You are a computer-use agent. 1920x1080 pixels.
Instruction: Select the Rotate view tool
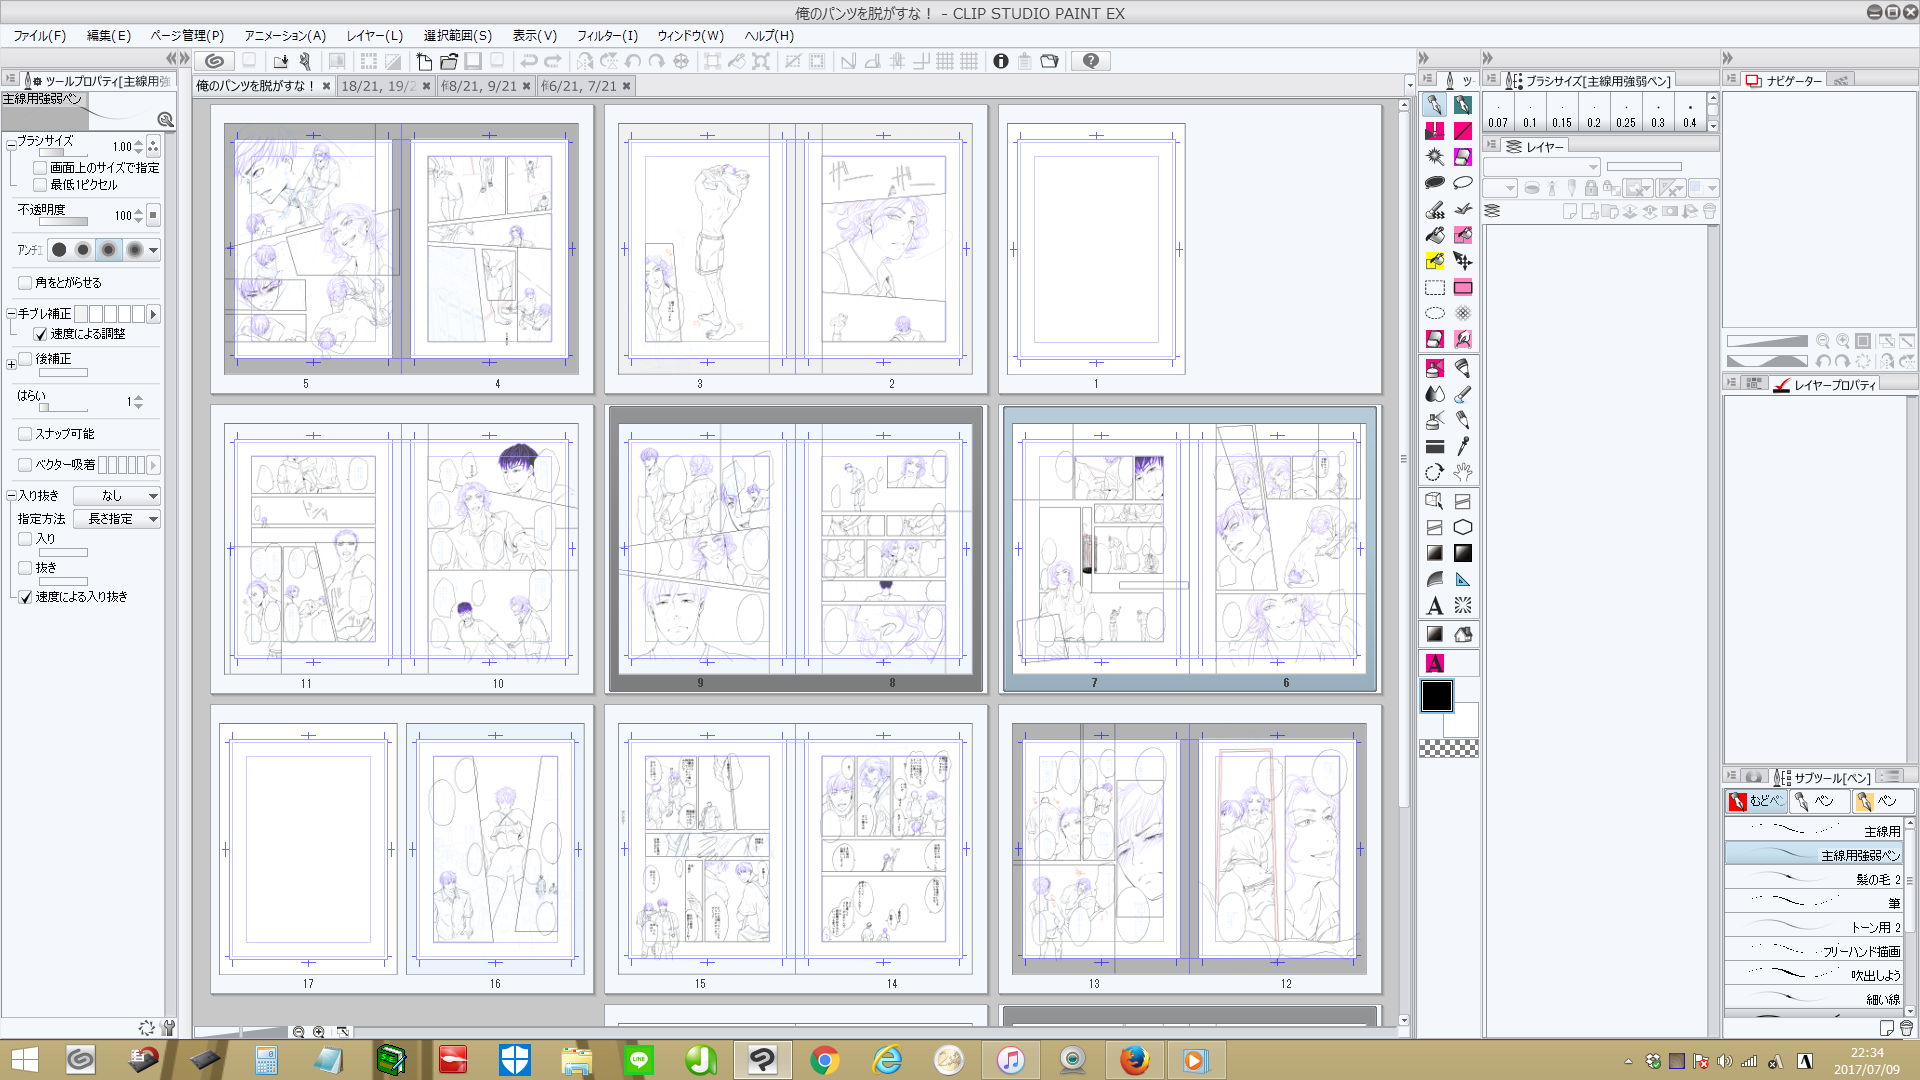pos(1434,472)
